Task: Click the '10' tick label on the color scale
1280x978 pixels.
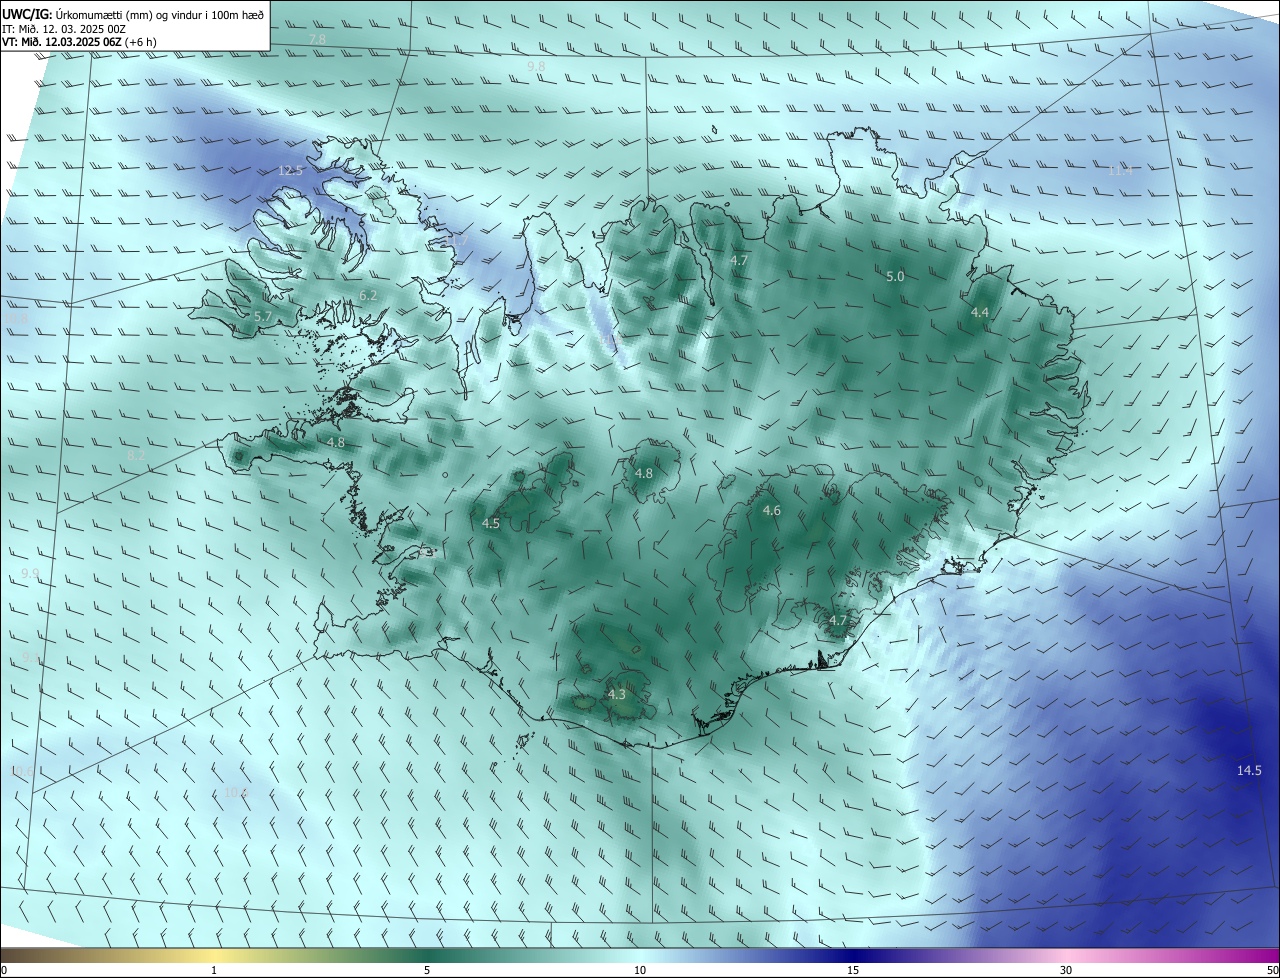Action: coord(640,970)
